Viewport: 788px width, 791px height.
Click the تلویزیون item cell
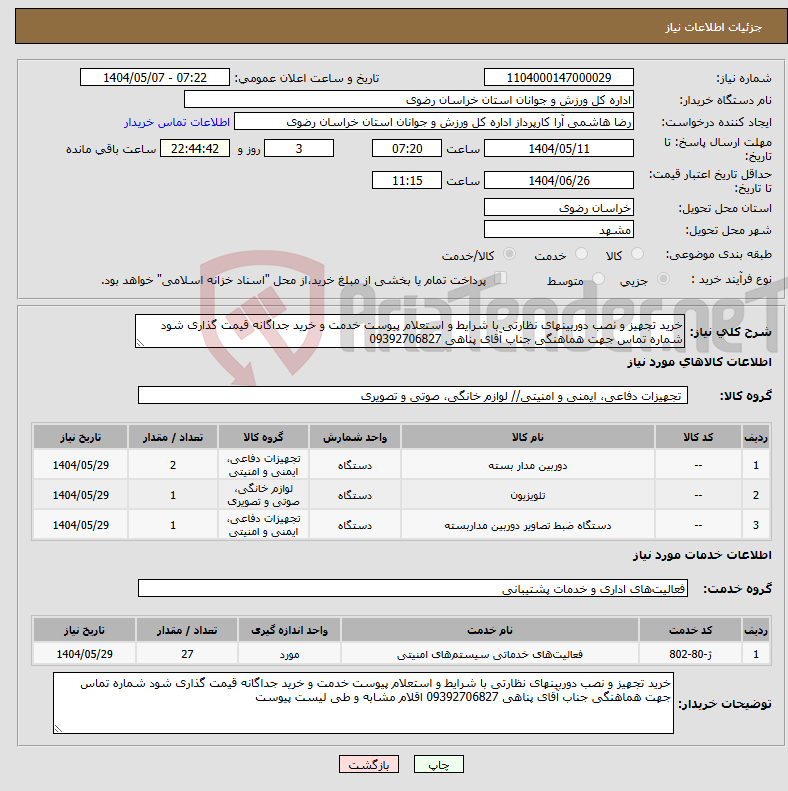[528, 495]
